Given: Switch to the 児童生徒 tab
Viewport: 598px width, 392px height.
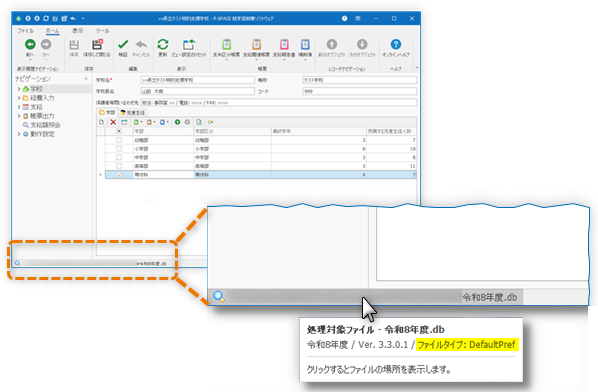Looking at the screenshot, I should pos(132,112).
